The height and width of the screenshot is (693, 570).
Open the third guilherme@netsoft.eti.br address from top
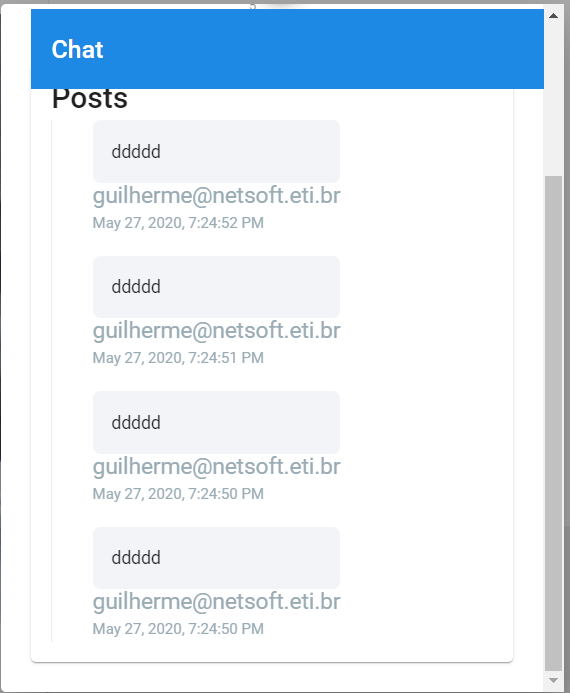pyautogui.click(x=217, y=467)
